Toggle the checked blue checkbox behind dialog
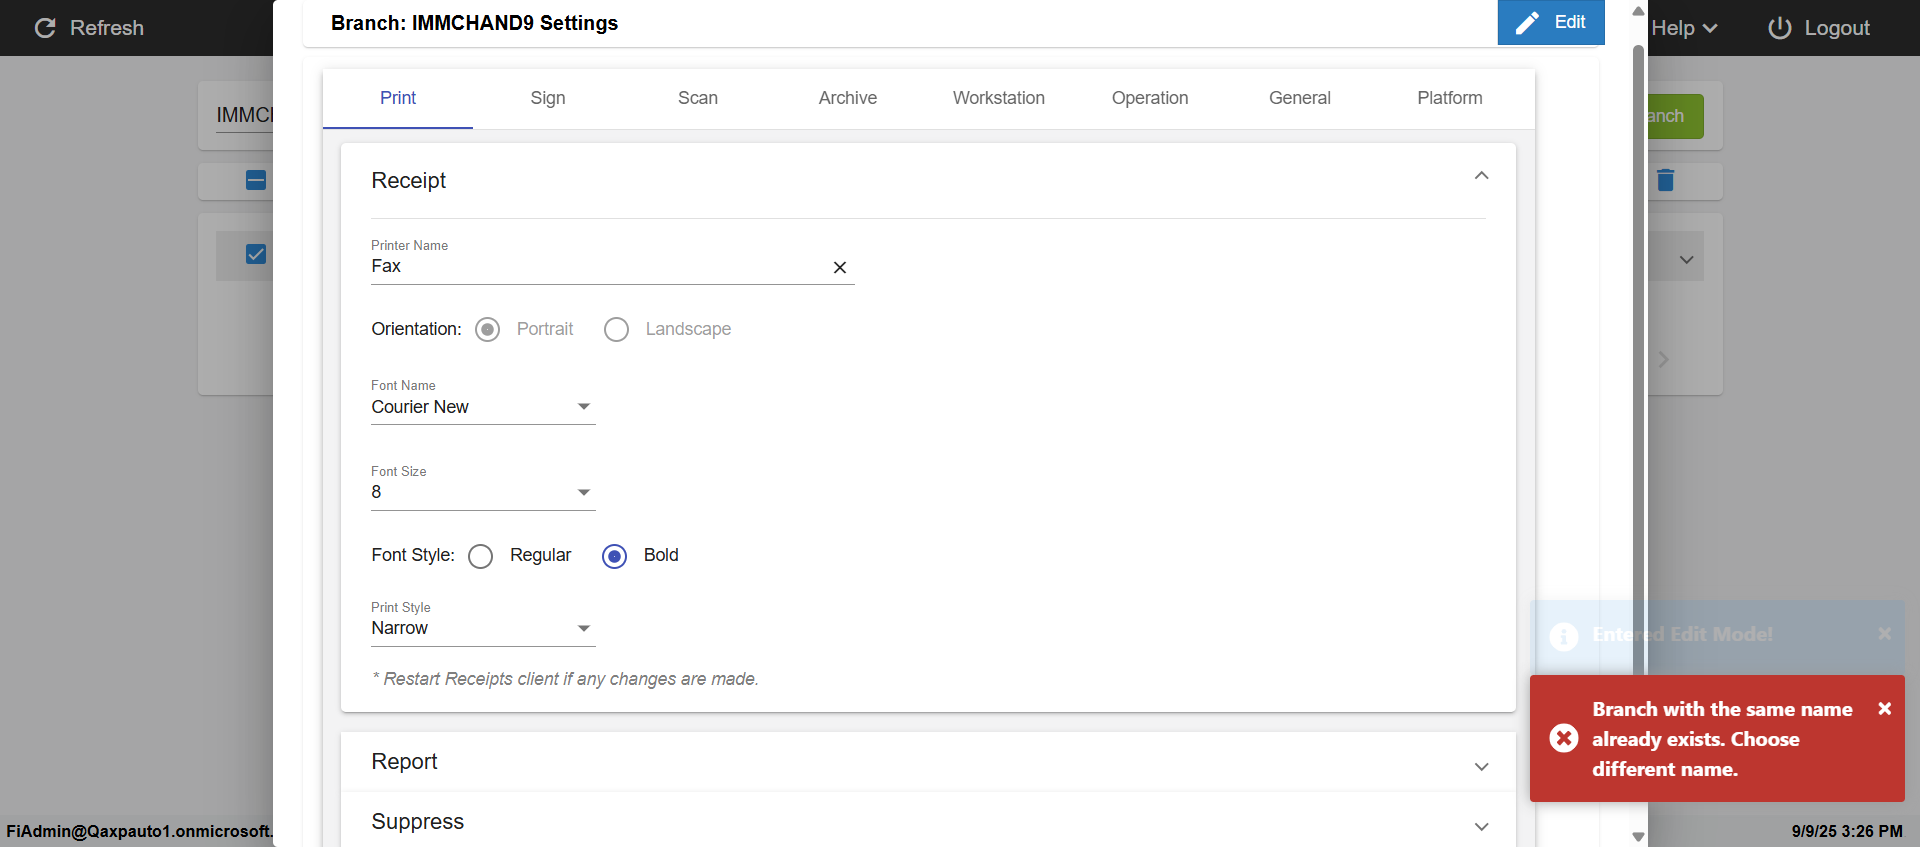The width and height of the screenshot is (1920, 847). click(256, 254)
